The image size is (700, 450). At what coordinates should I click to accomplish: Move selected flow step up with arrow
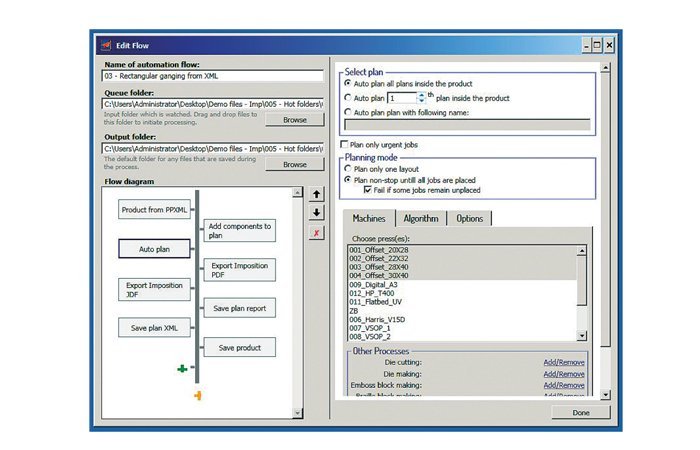tap(317, 194)
